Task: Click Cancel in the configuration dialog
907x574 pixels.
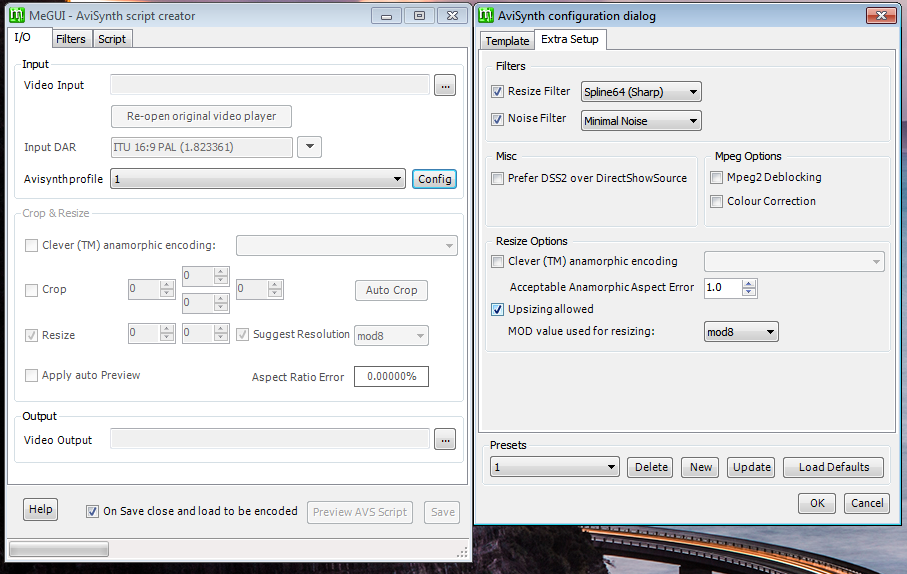Action: pyautogui.click(x=867, y=503)
